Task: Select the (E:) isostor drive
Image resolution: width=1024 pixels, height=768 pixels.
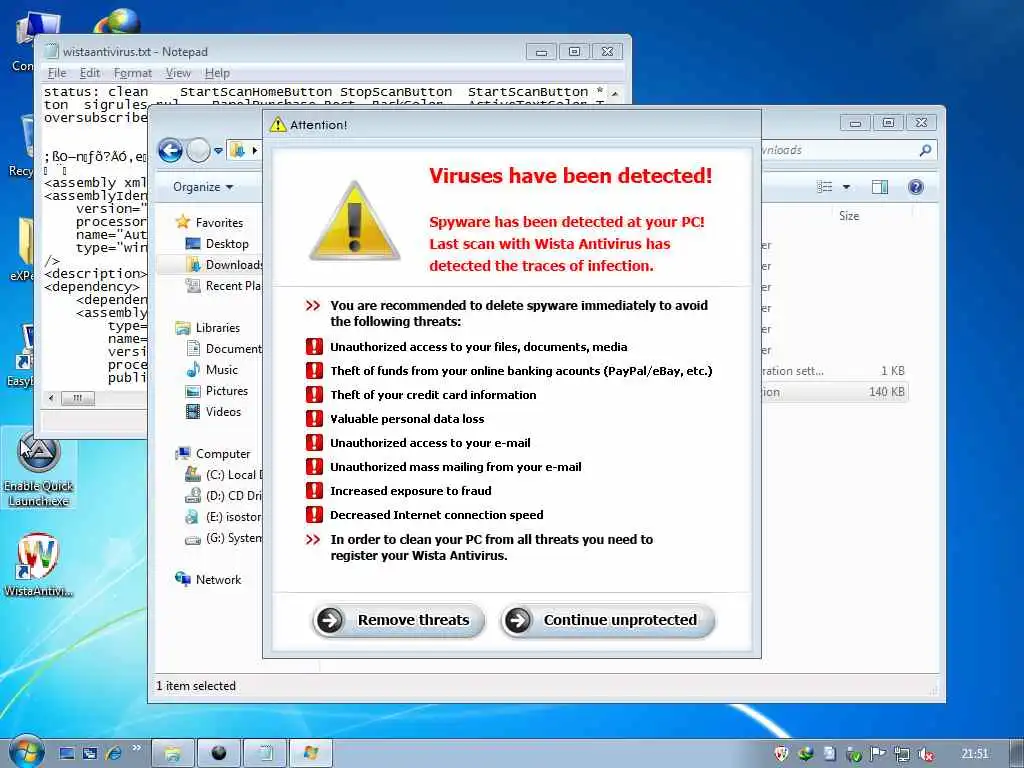Action: (x=223, y=517)
